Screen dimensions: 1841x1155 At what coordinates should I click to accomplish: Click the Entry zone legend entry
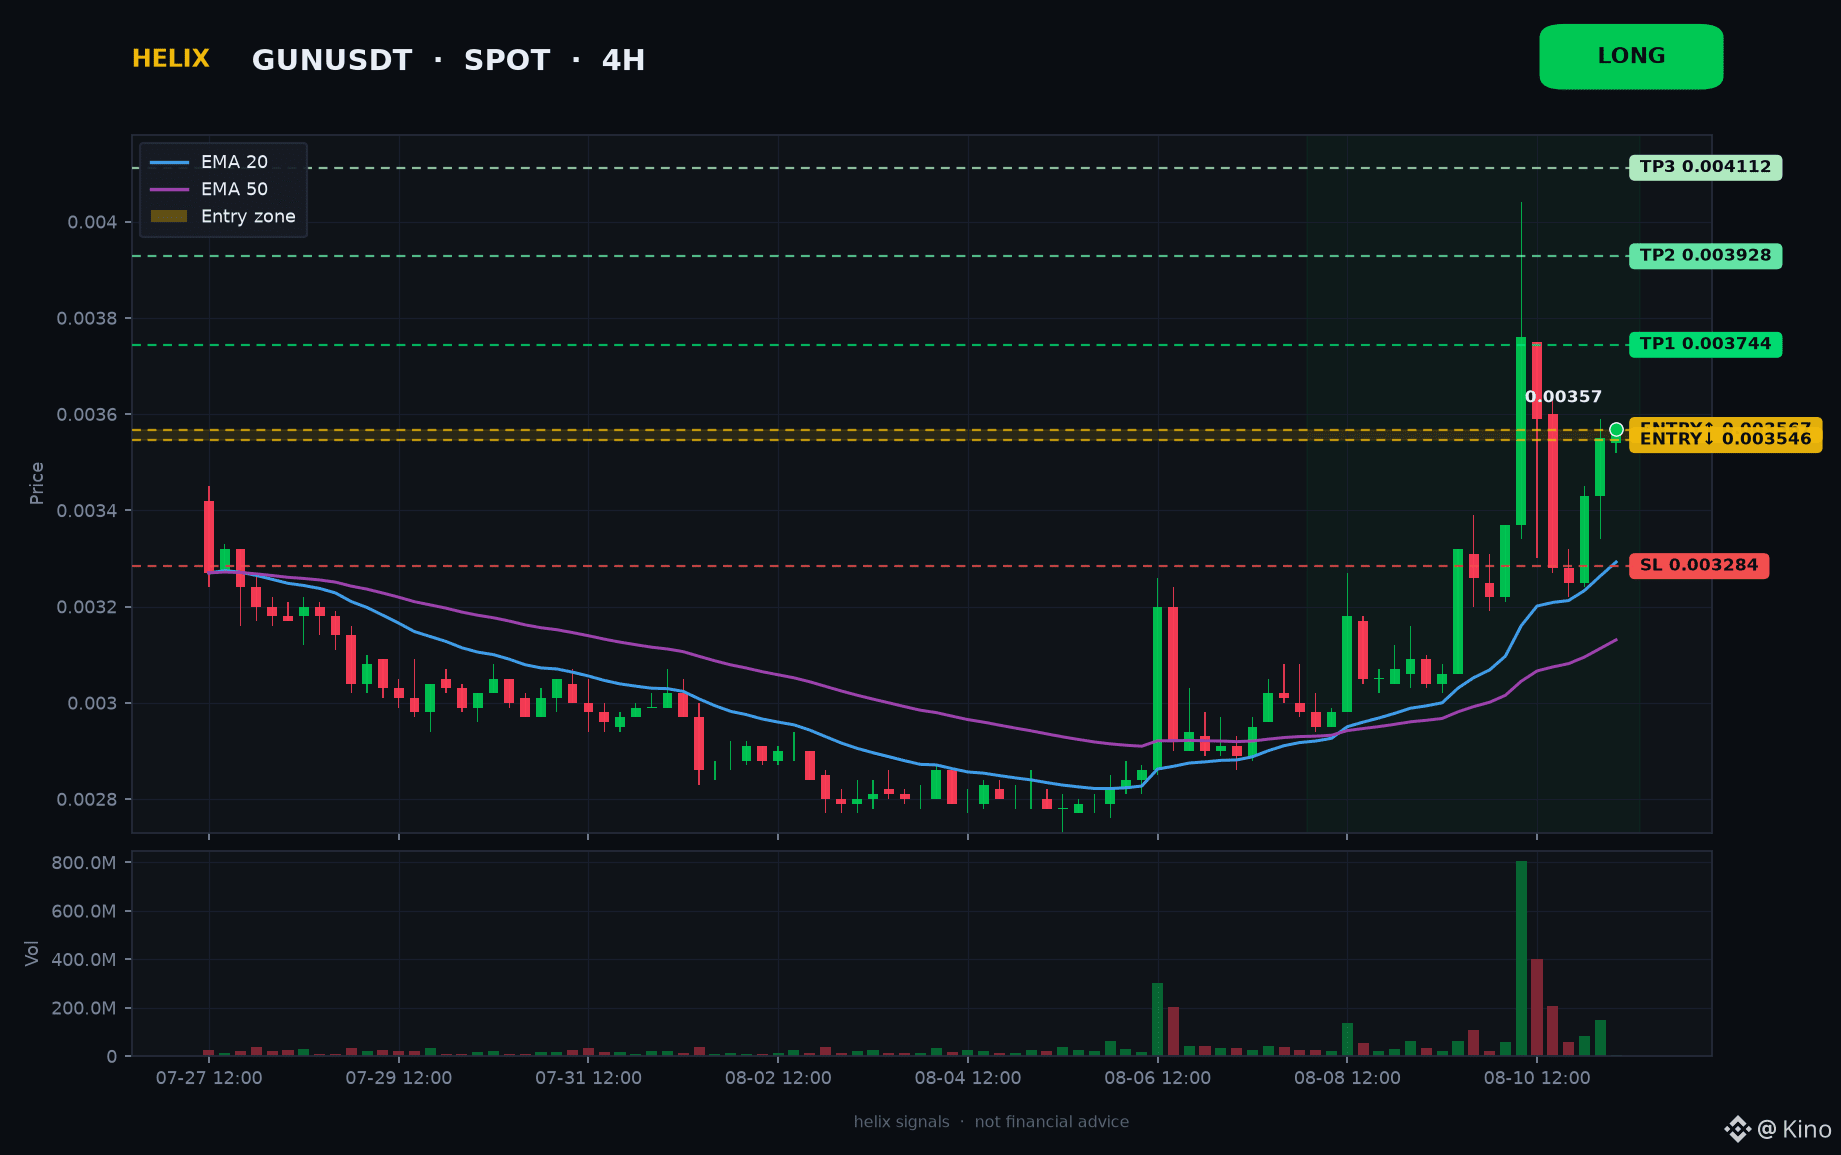pos(223,216)
